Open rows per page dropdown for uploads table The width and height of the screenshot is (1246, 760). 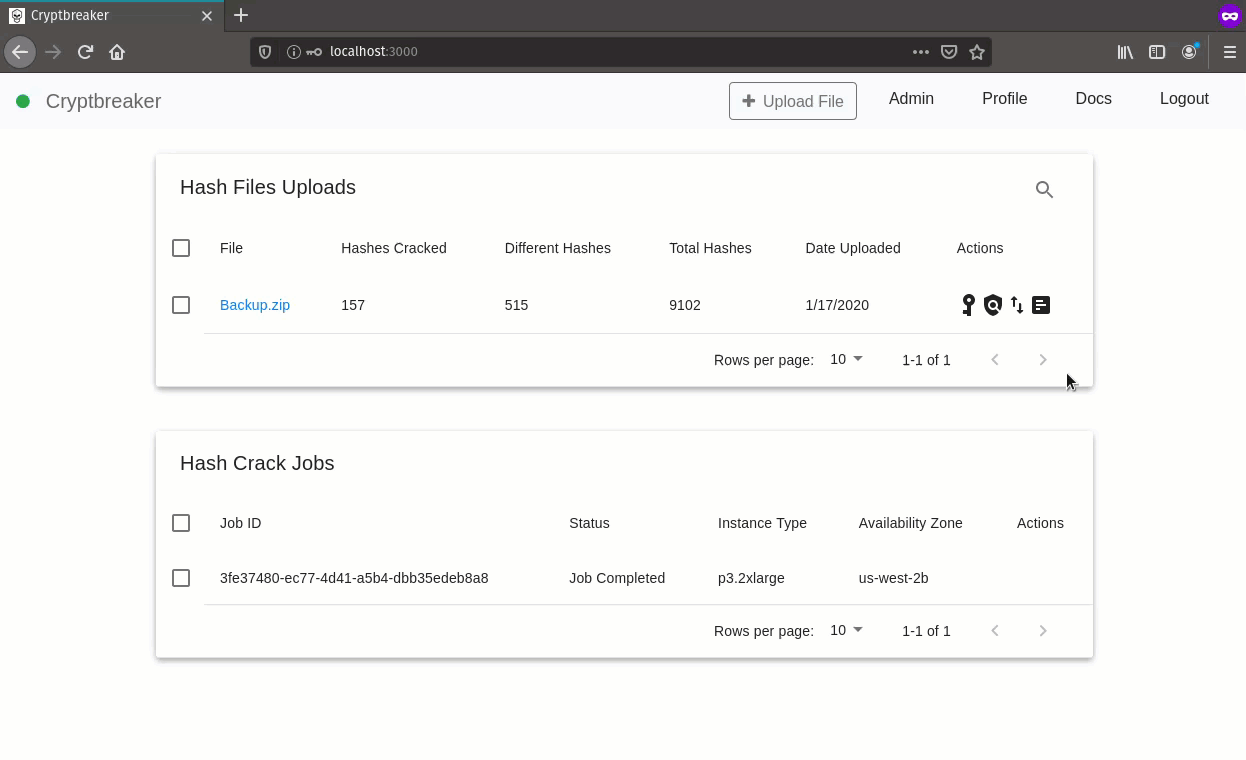pos(846,359)
